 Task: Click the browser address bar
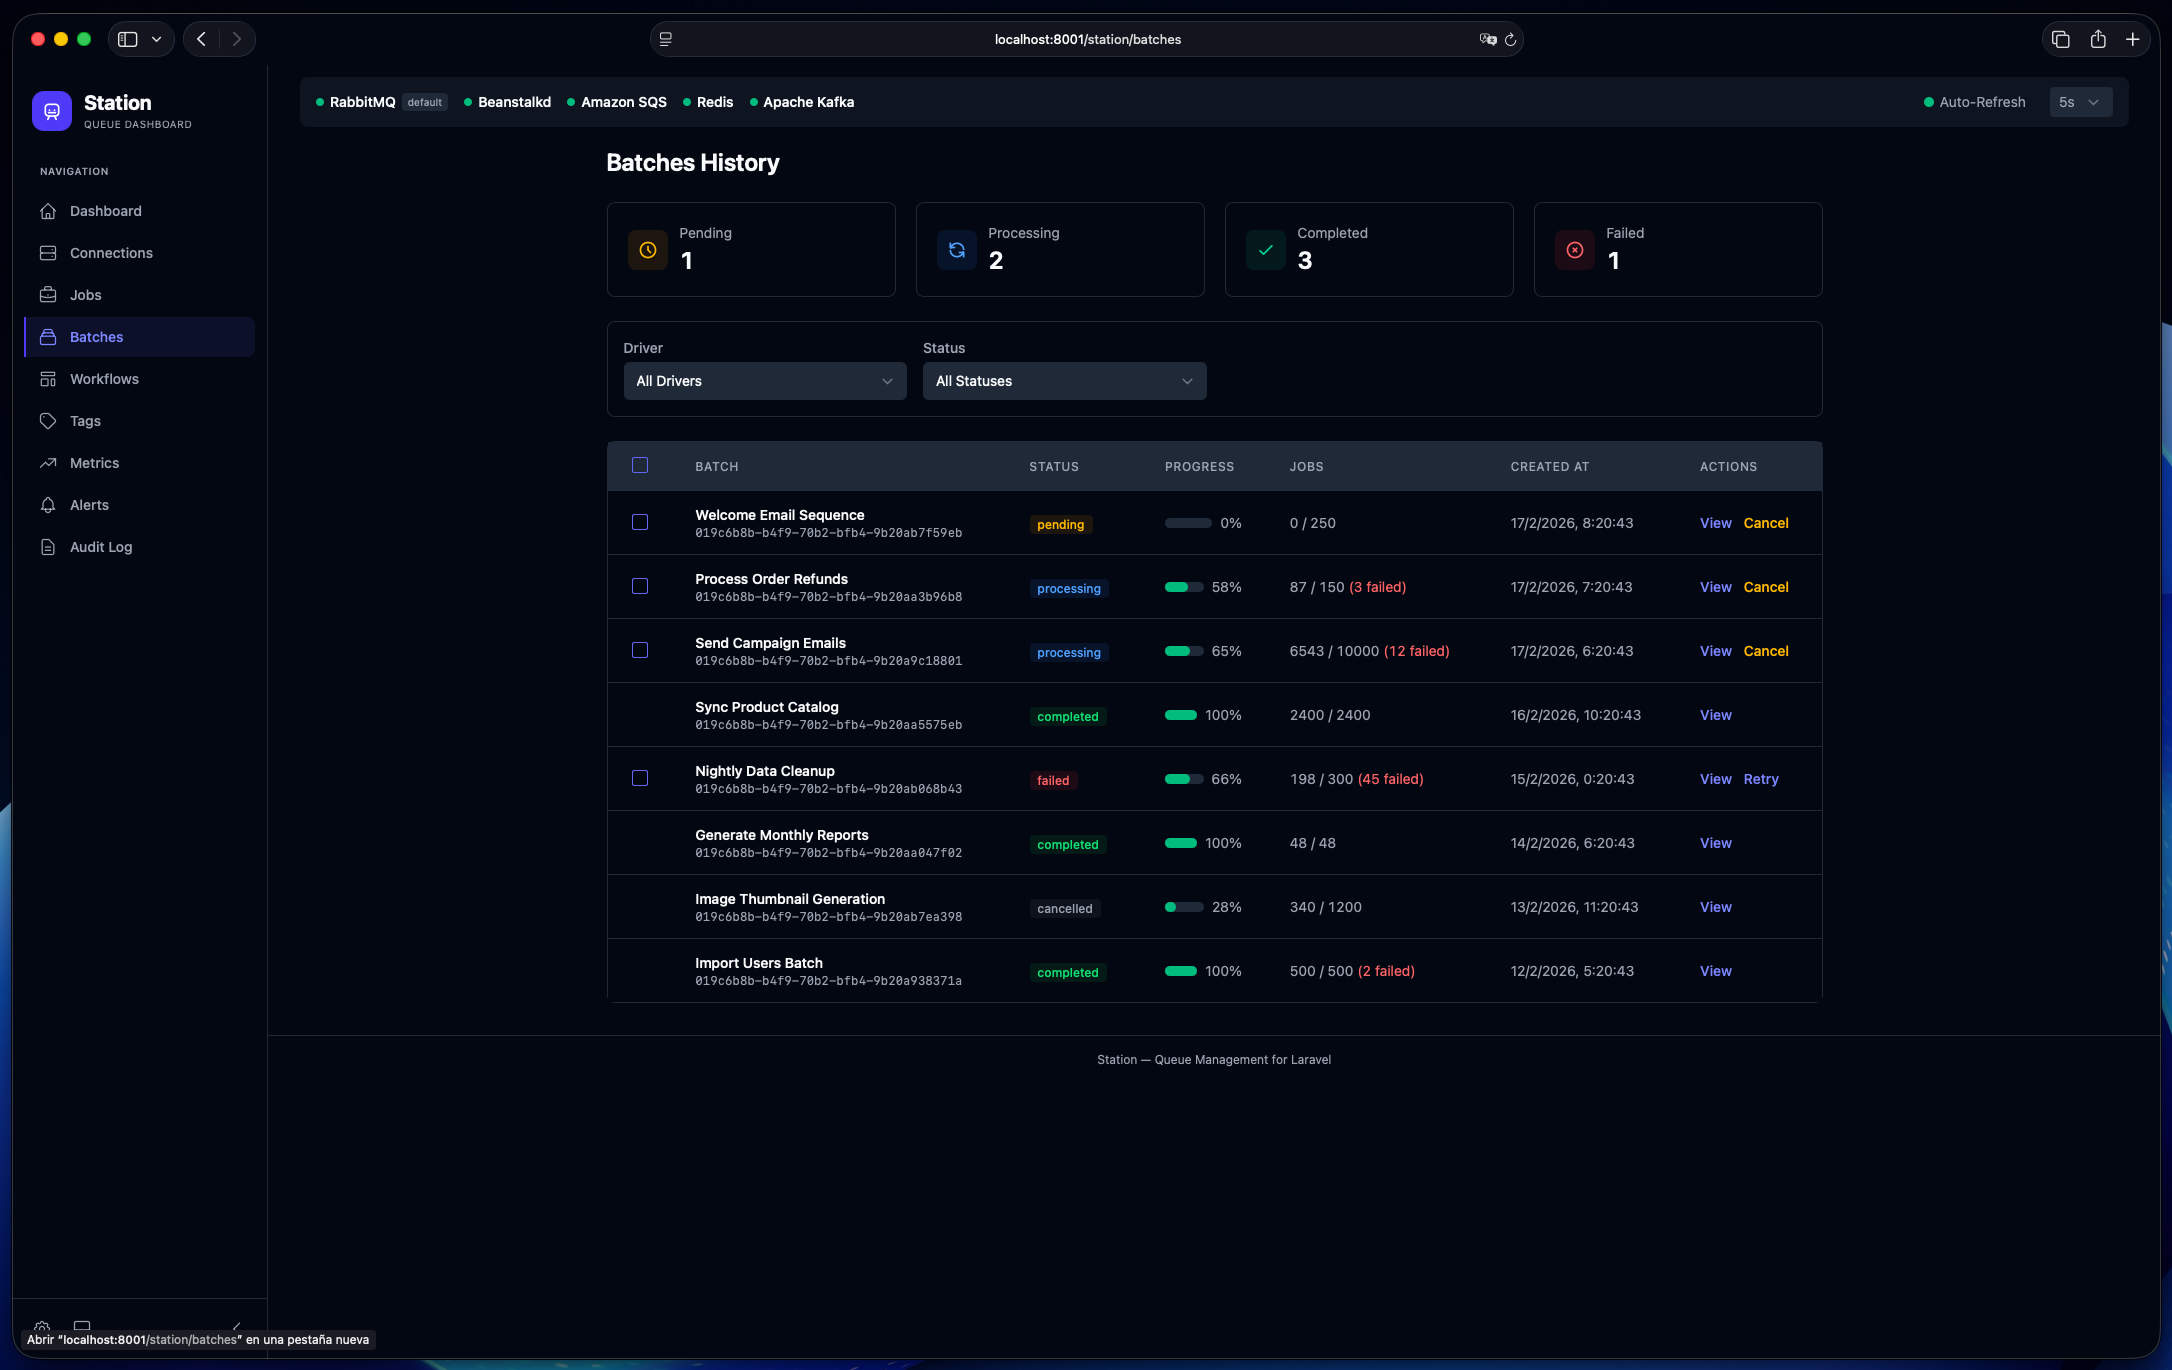point(1086,39)
